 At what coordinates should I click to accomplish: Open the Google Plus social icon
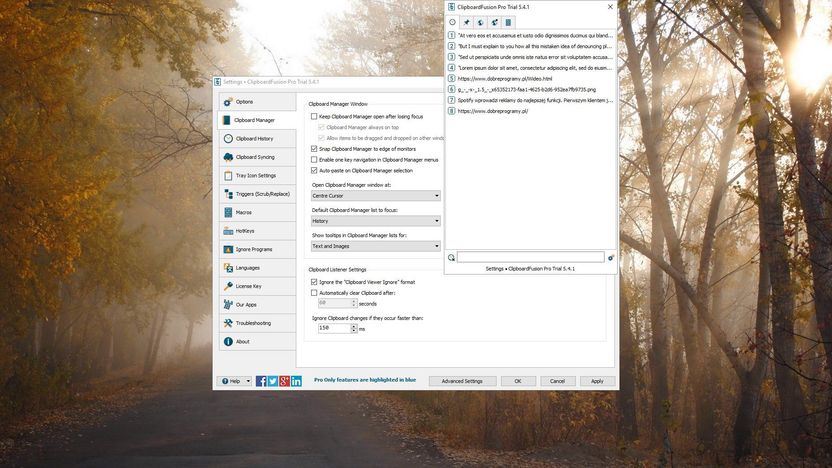coord(284,381)
